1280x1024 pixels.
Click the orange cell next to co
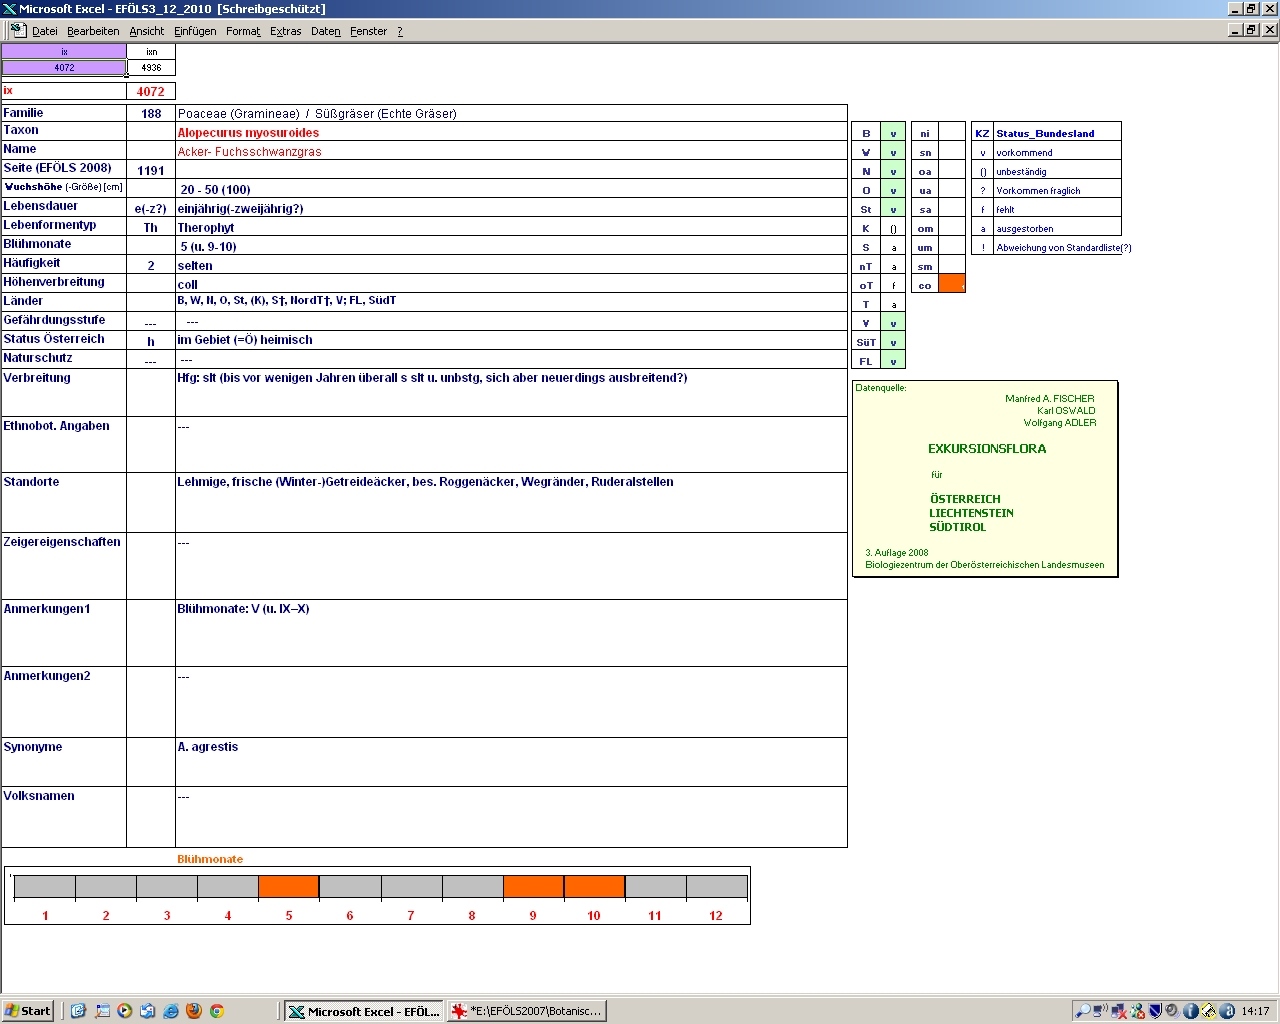pyautogui.click(x=951, y=285)
